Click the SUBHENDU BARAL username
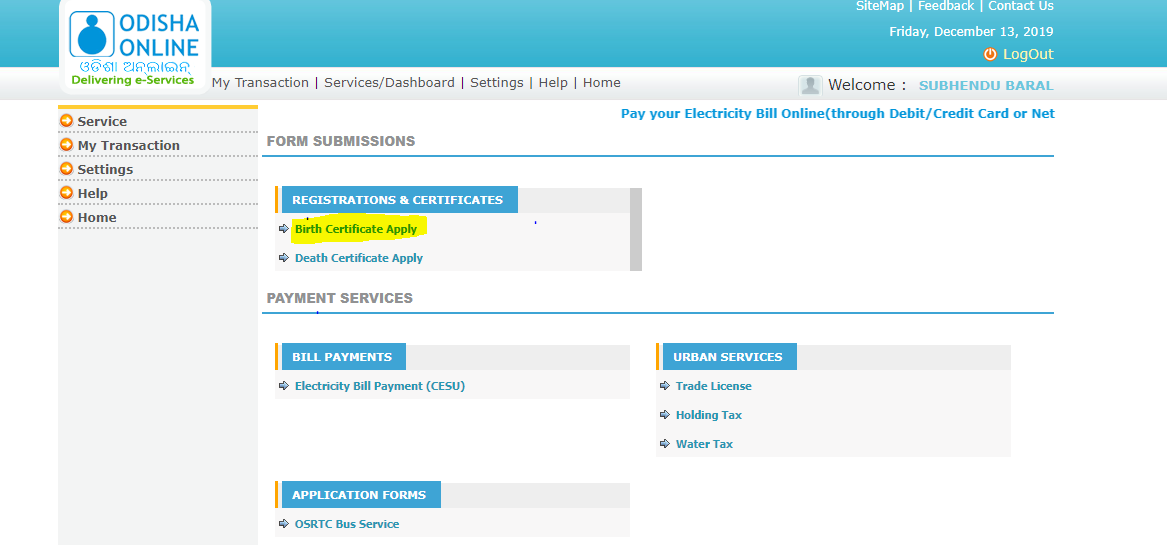 (986, 86)
